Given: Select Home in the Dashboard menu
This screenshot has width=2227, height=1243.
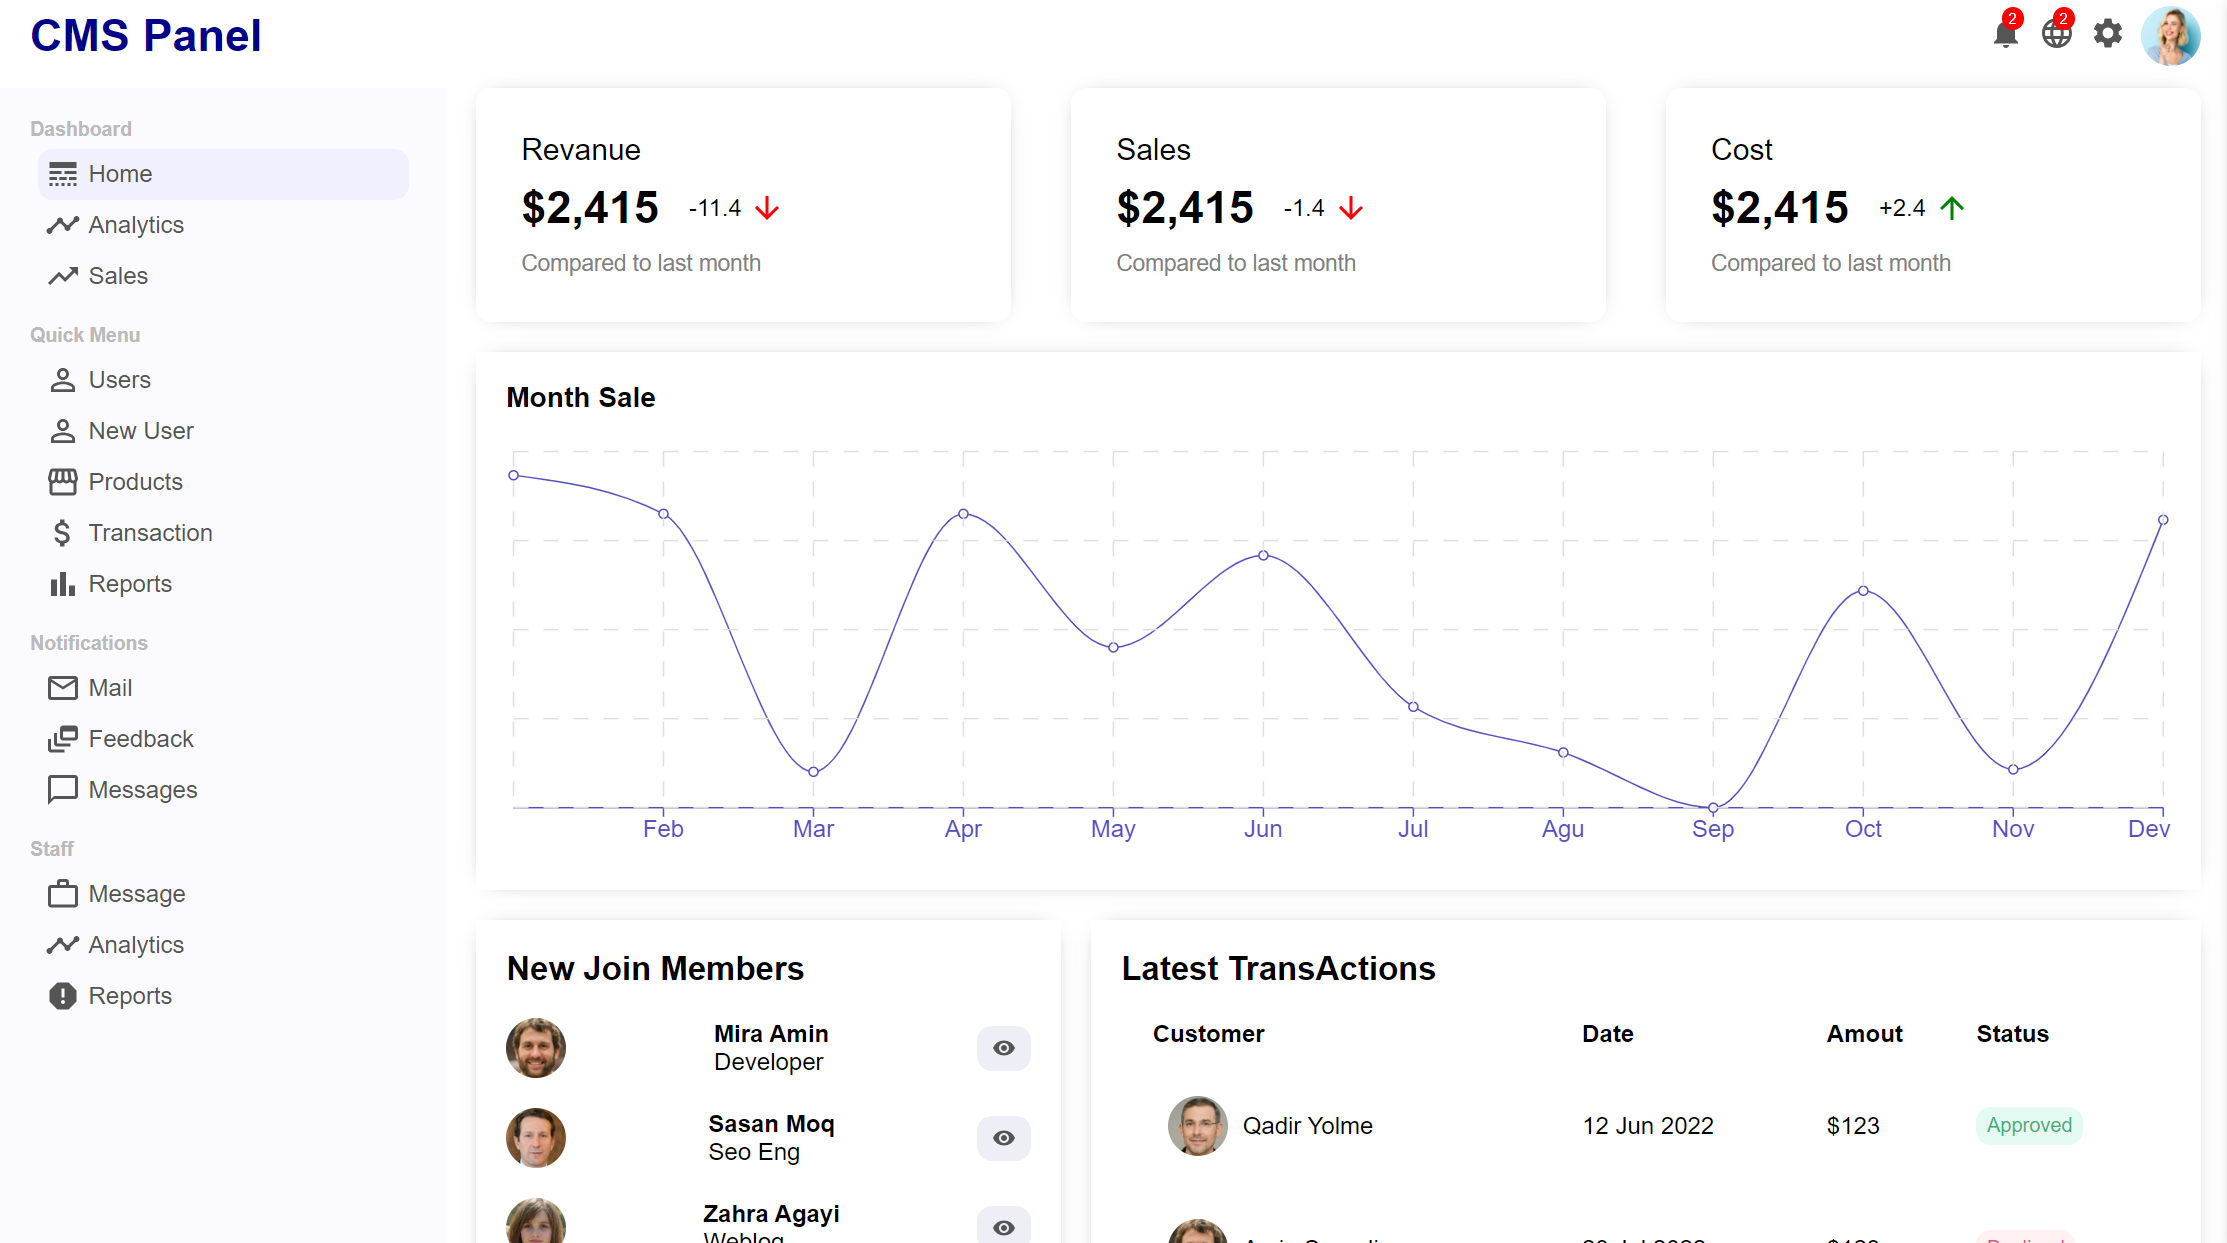Looking at the screenshot, I should pyautogui.click(x=120, y=173).
